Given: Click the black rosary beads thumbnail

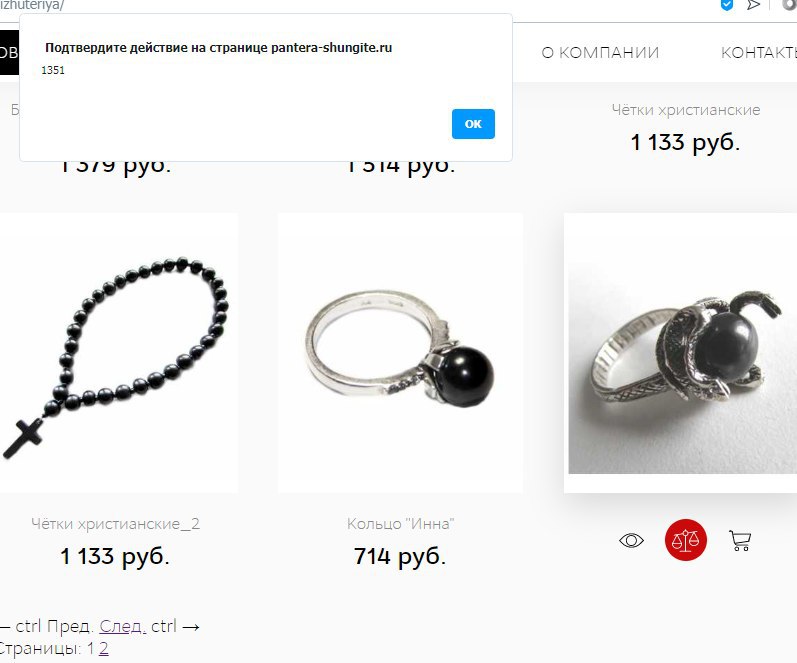Looking at the screenshot, I should [x=117, y=353].
